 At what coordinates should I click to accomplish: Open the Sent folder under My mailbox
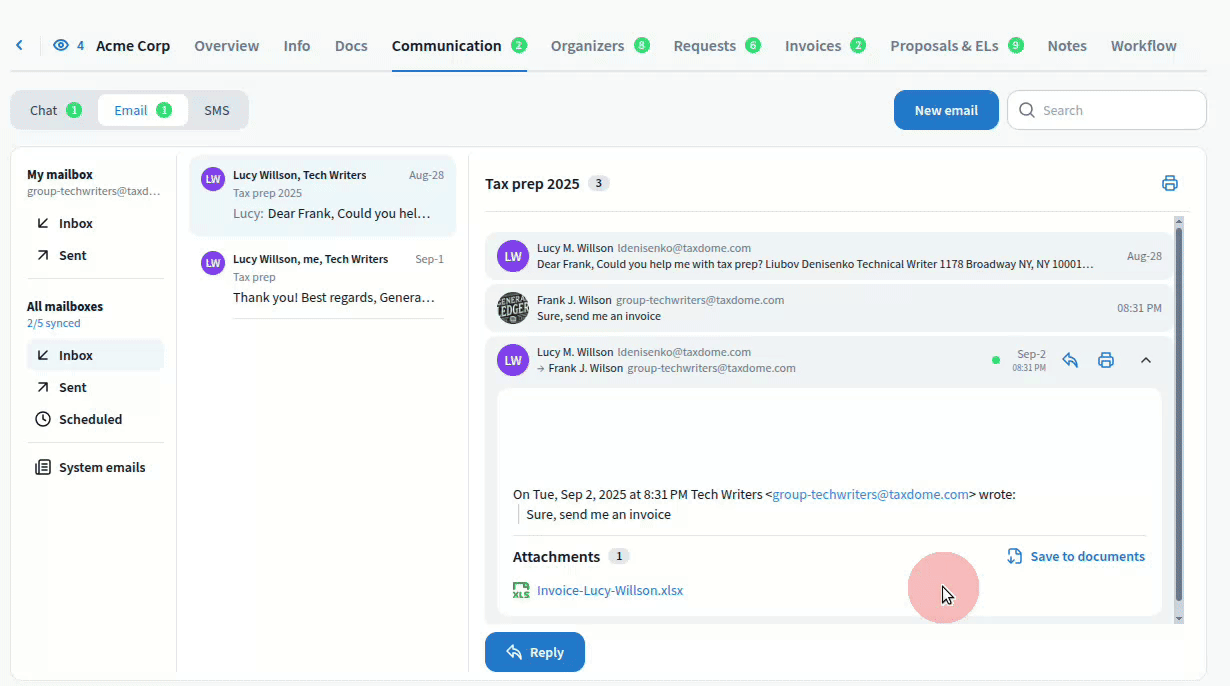(72, 255)
